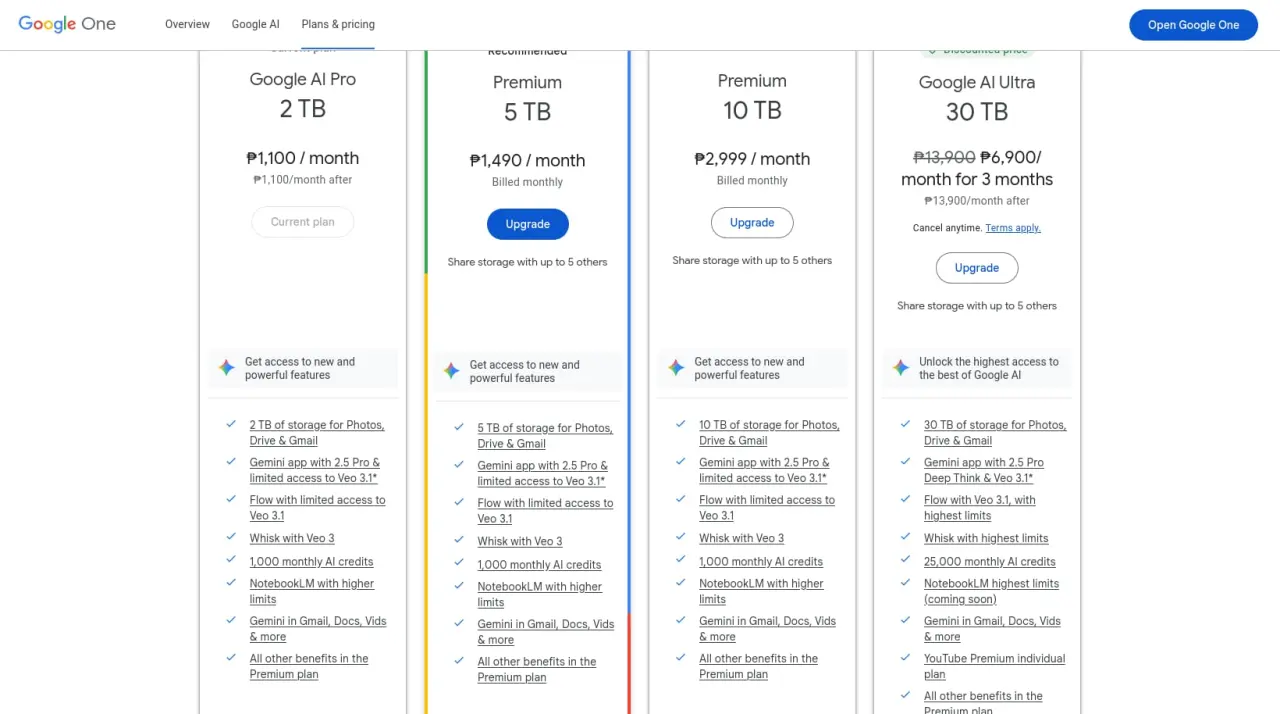Upgrade to the Premium 10 TB plan
The height and width of the screenshot is (714, 1280).
point(752,222)
